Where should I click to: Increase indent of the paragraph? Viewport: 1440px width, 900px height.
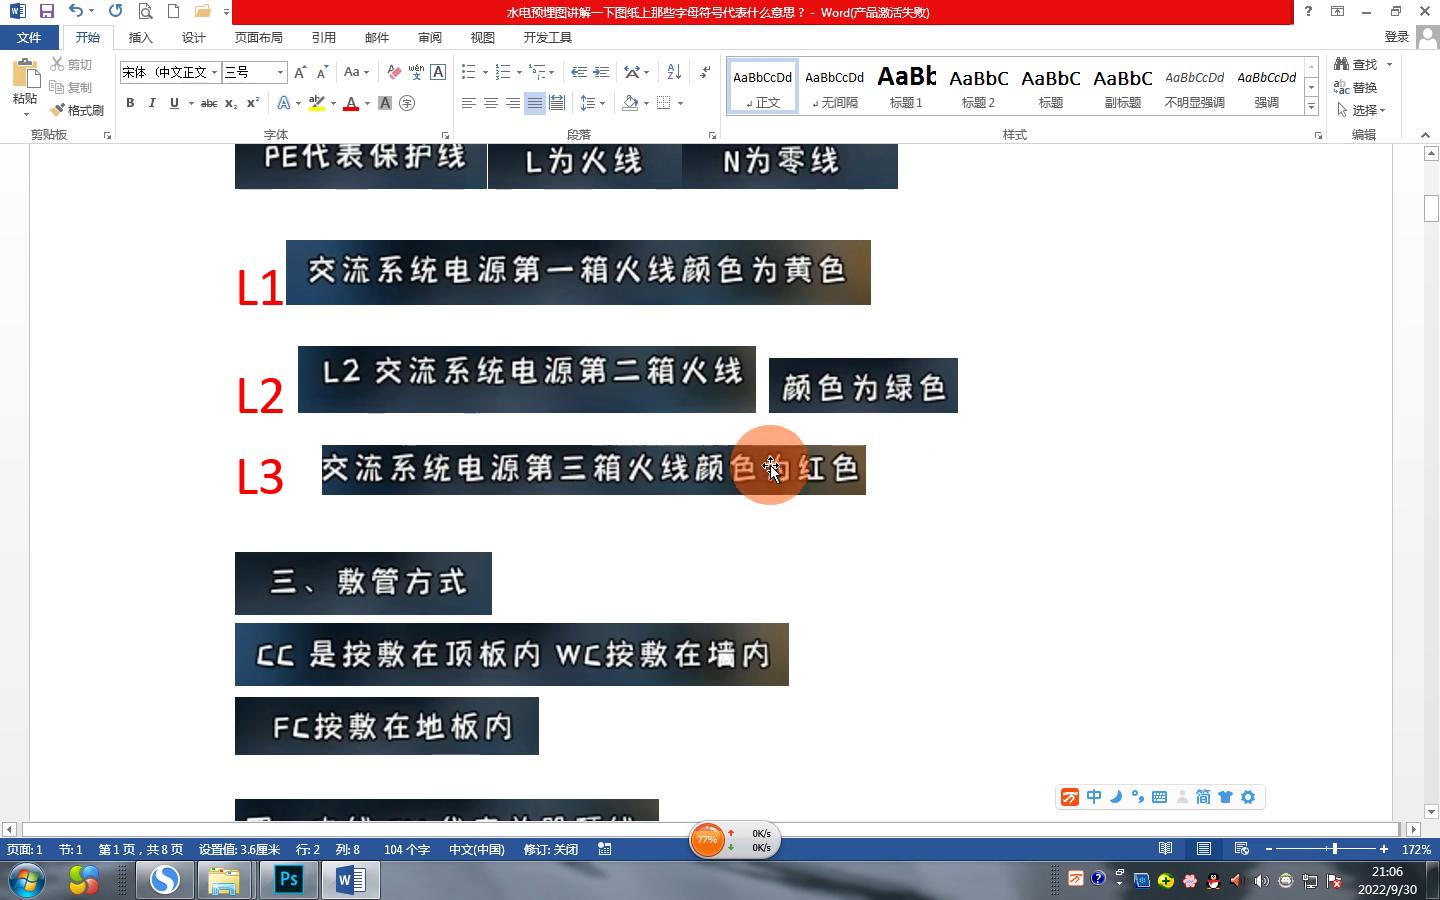(601, 72)
